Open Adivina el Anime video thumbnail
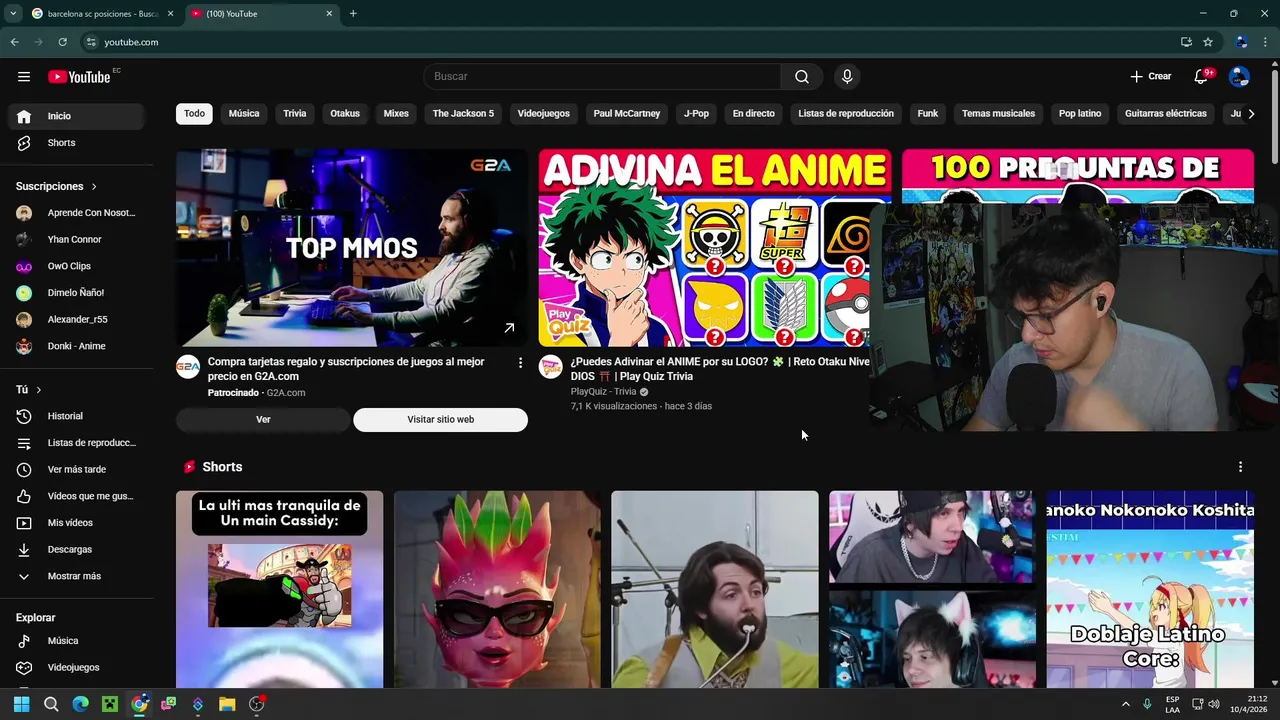 [704, 248]
